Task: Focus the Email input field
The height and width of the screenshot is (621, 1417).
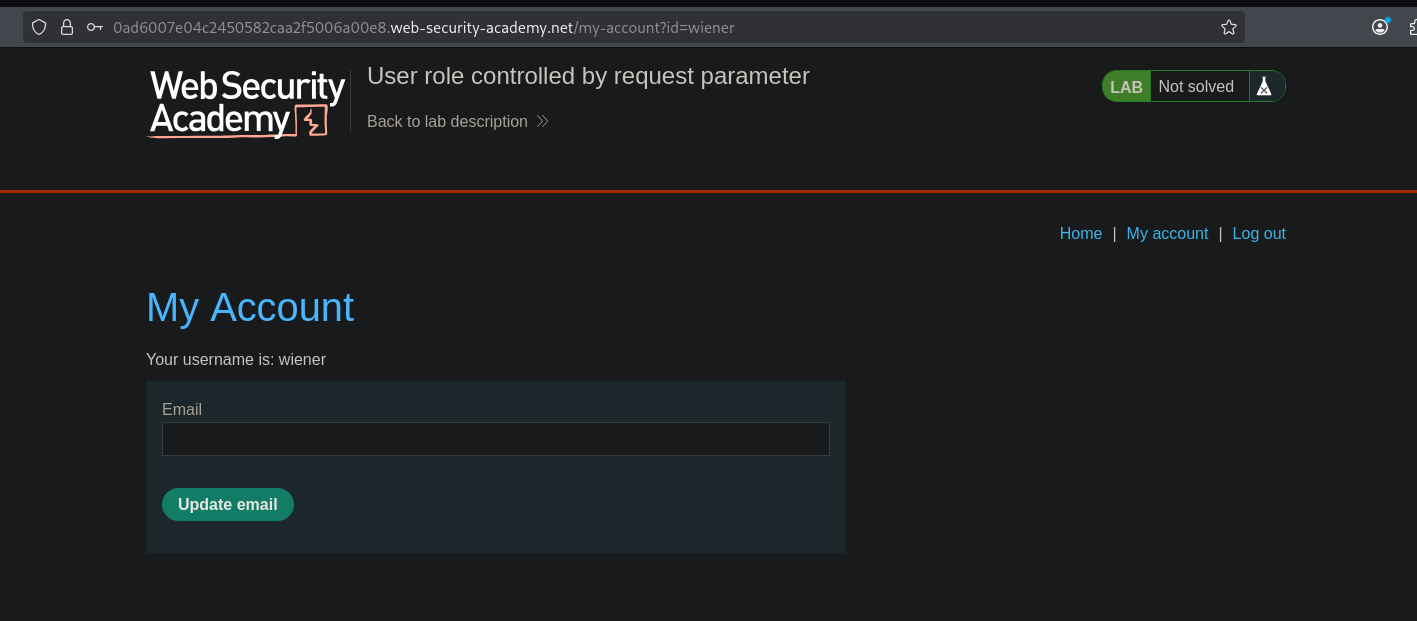Action: tap(495, 439)
